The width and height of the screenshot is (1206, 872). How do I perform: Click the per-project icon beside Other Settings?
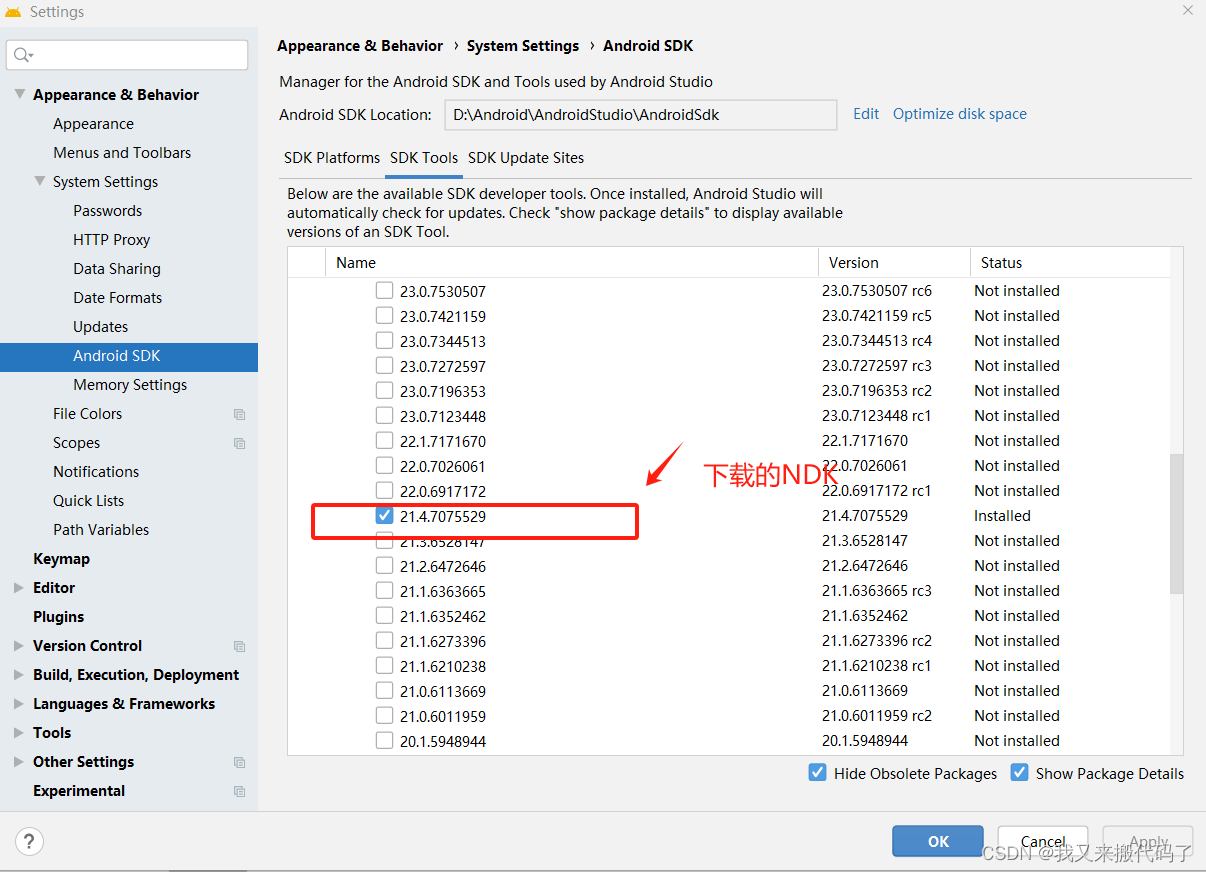pos(239,761)
